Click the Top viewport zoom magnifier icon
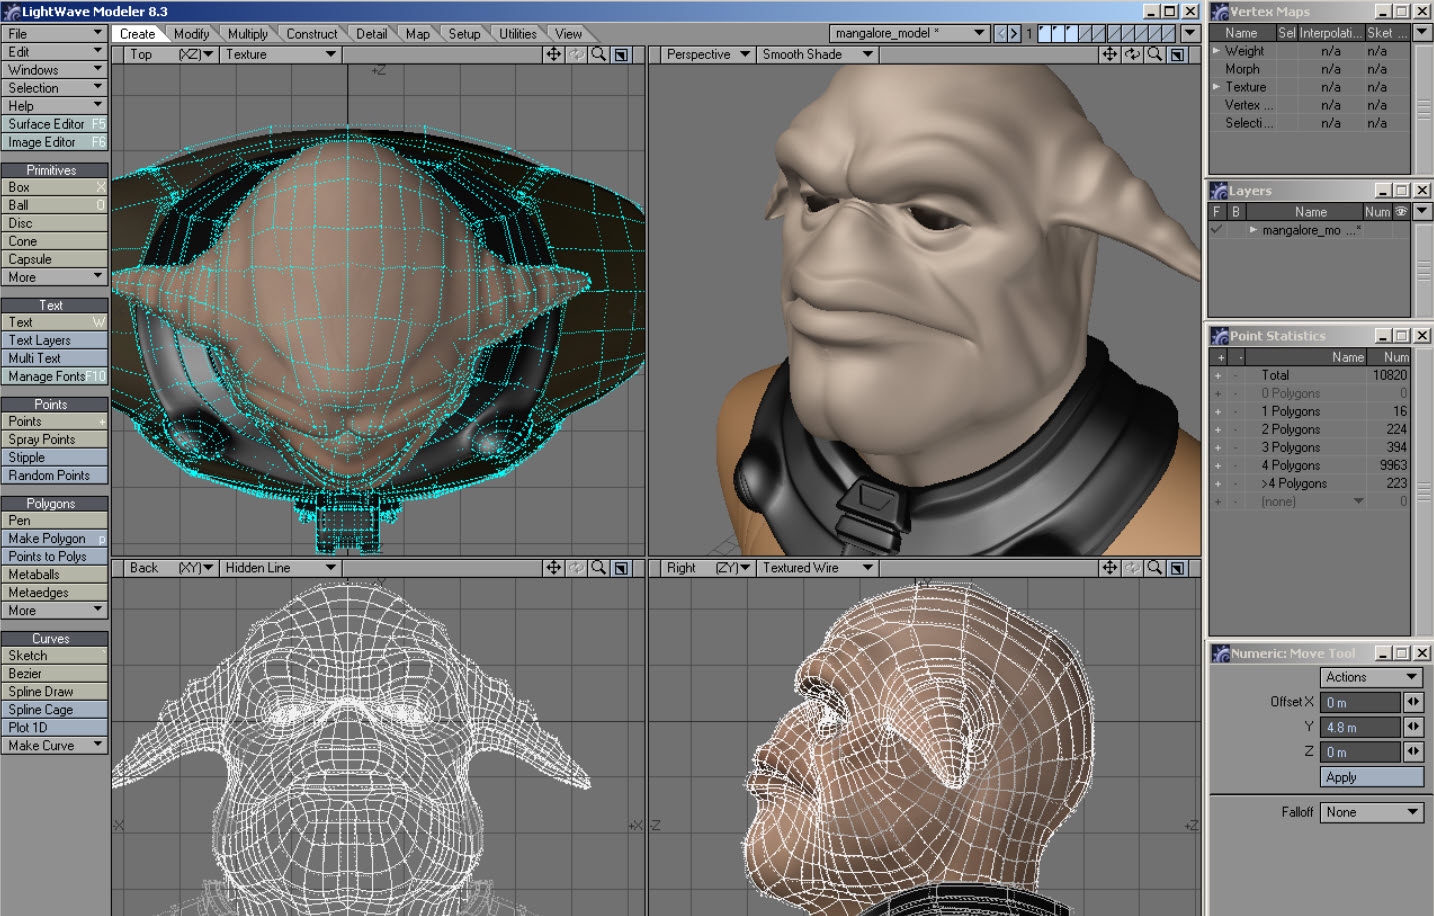This screenshot has height=916, width=1434. (598, 54)
